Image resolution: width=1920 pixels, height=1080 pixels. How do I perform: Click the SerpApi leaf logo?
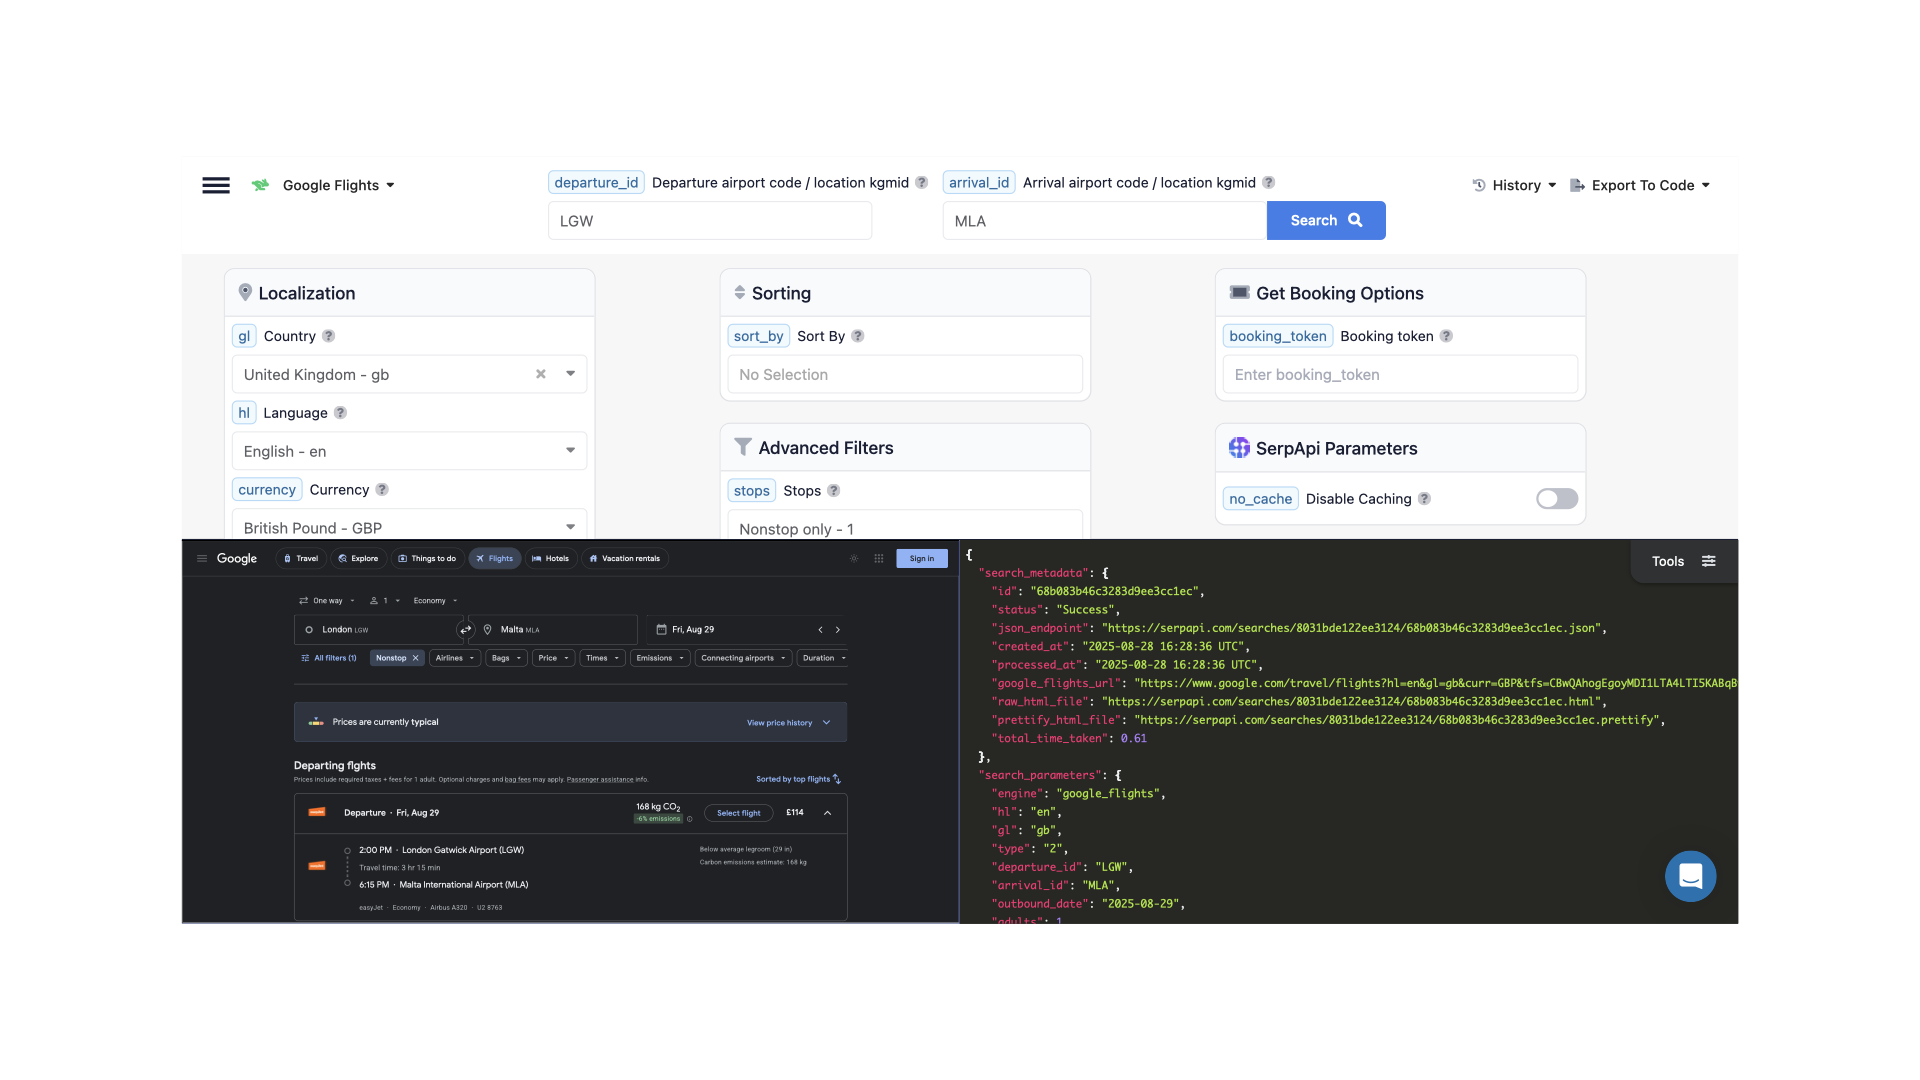[260, 185]
